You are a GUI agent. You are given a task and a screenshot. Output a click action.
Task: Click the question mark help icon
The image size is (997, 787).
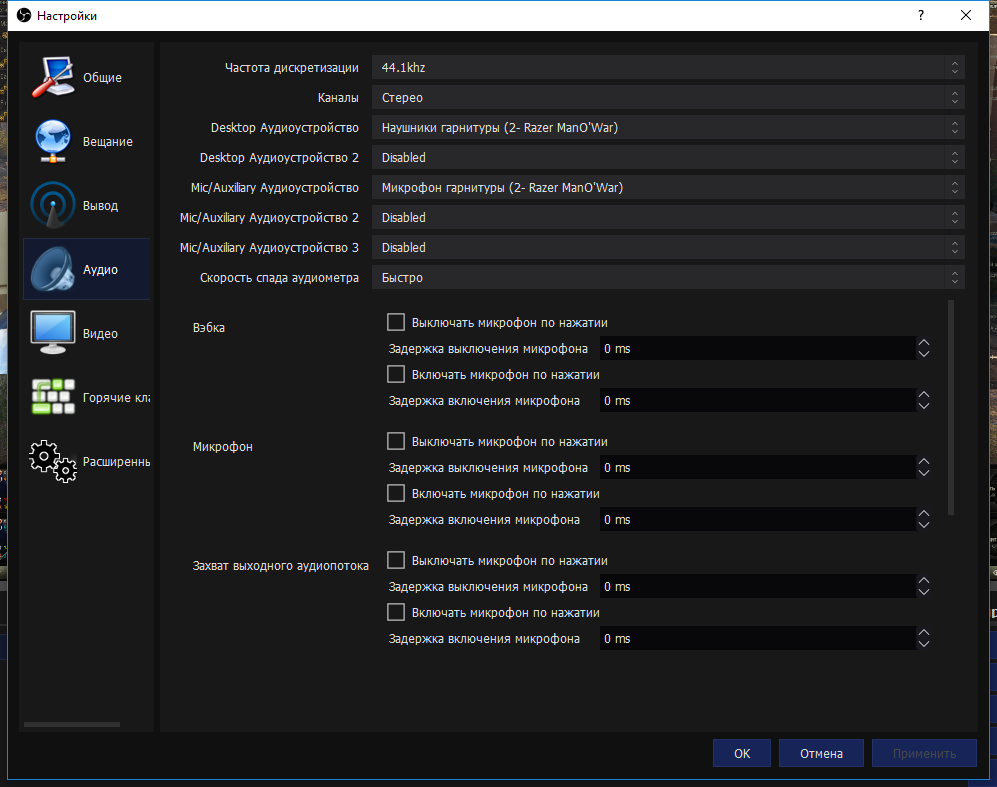click(x=919, y=15)
